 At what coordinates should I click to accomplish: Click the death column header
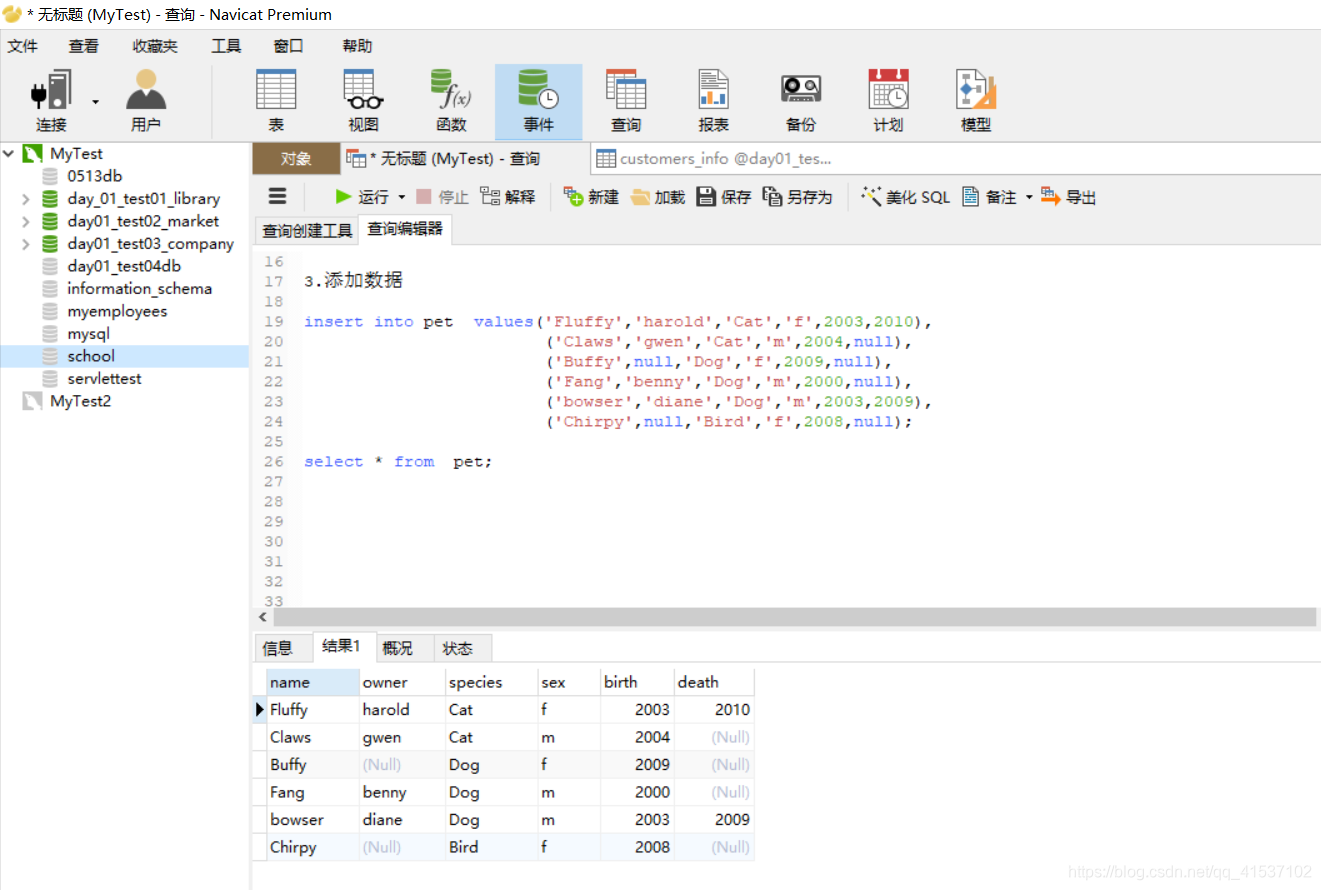point(714,682)
